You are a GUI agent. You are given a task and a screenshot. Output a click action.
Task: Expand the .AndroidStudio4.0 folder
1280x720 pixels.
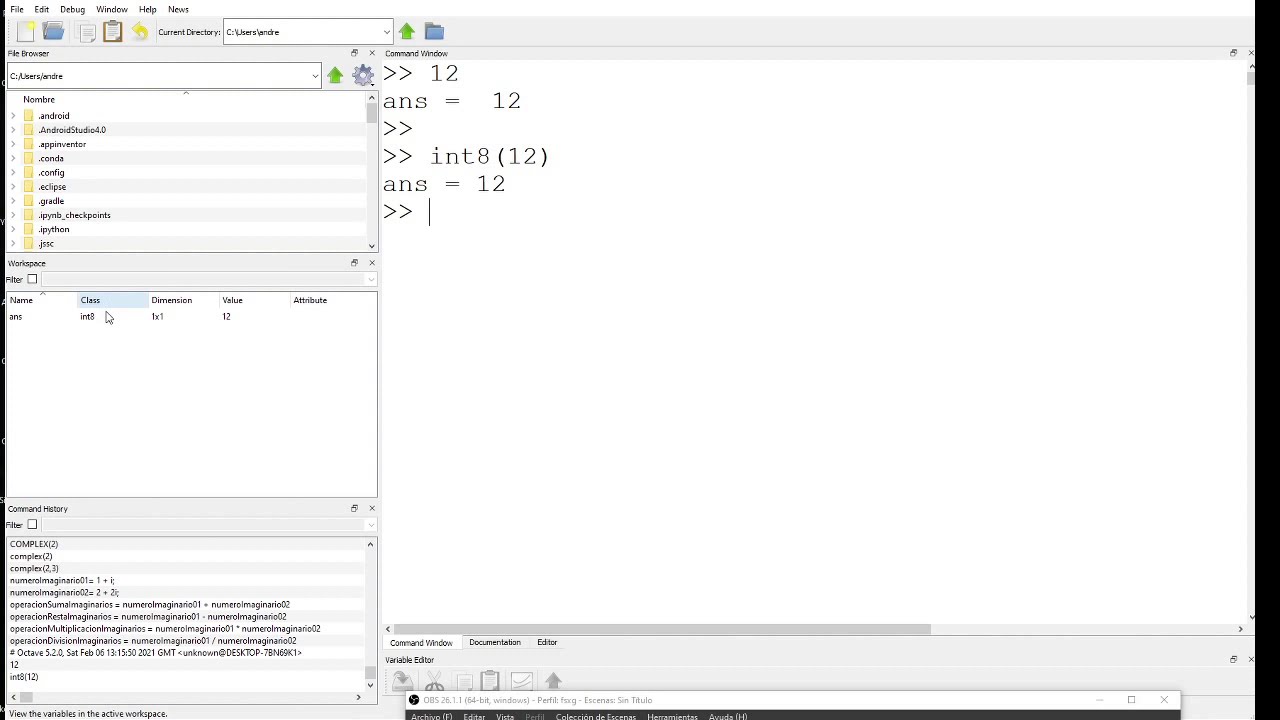(x=13, y=130)
